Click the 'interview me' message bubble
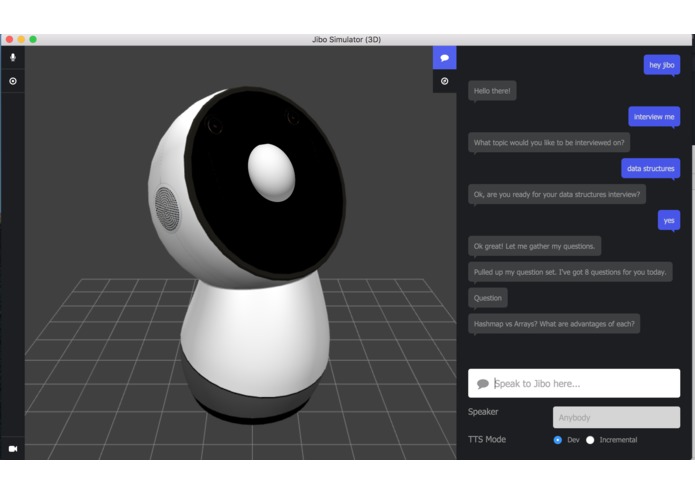Viewport: 695px width, 494px height. point(654,117)
